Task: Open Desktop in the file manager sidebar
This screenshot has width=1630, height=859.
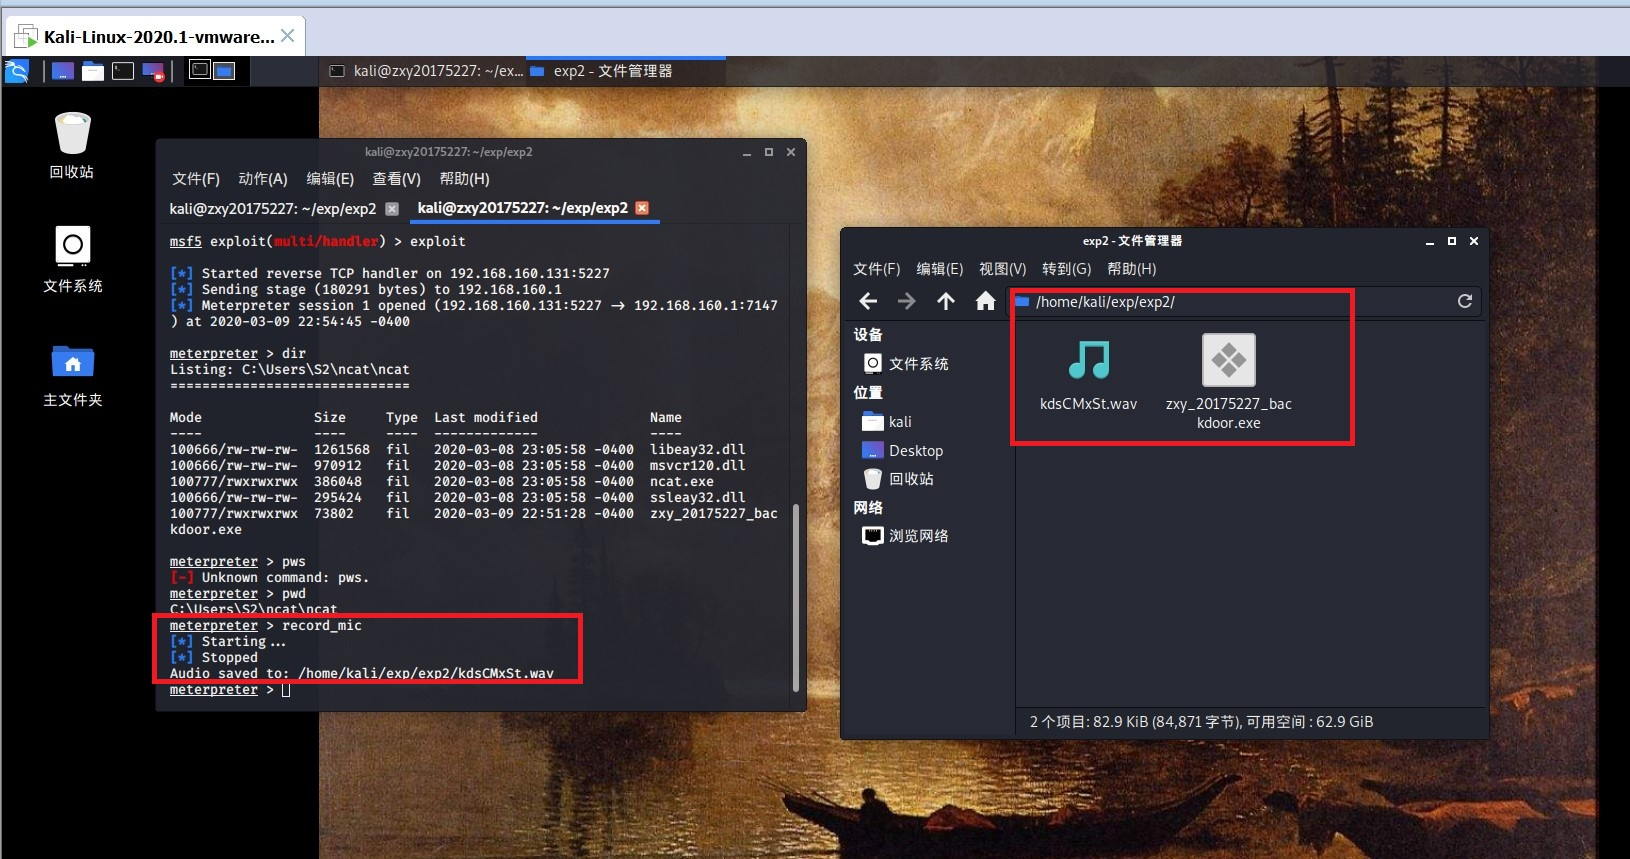Action: click(x=902, y=450)
